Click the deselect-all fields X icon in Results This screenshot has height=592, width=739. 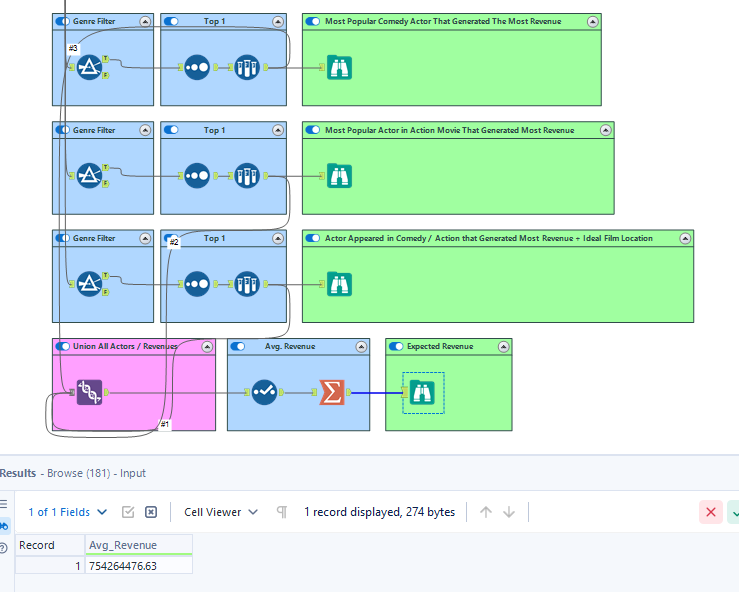[x=151, y=512]
